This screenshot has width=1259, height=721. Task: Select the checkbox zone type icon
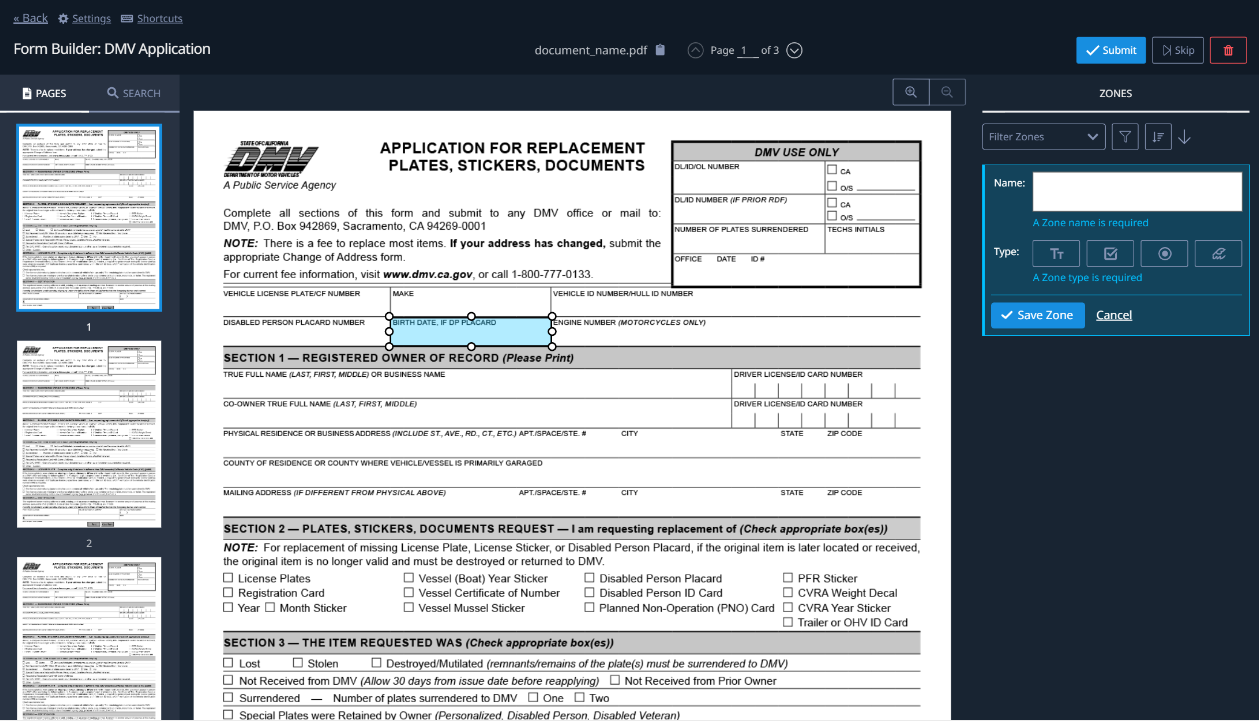pos(1110,253)
